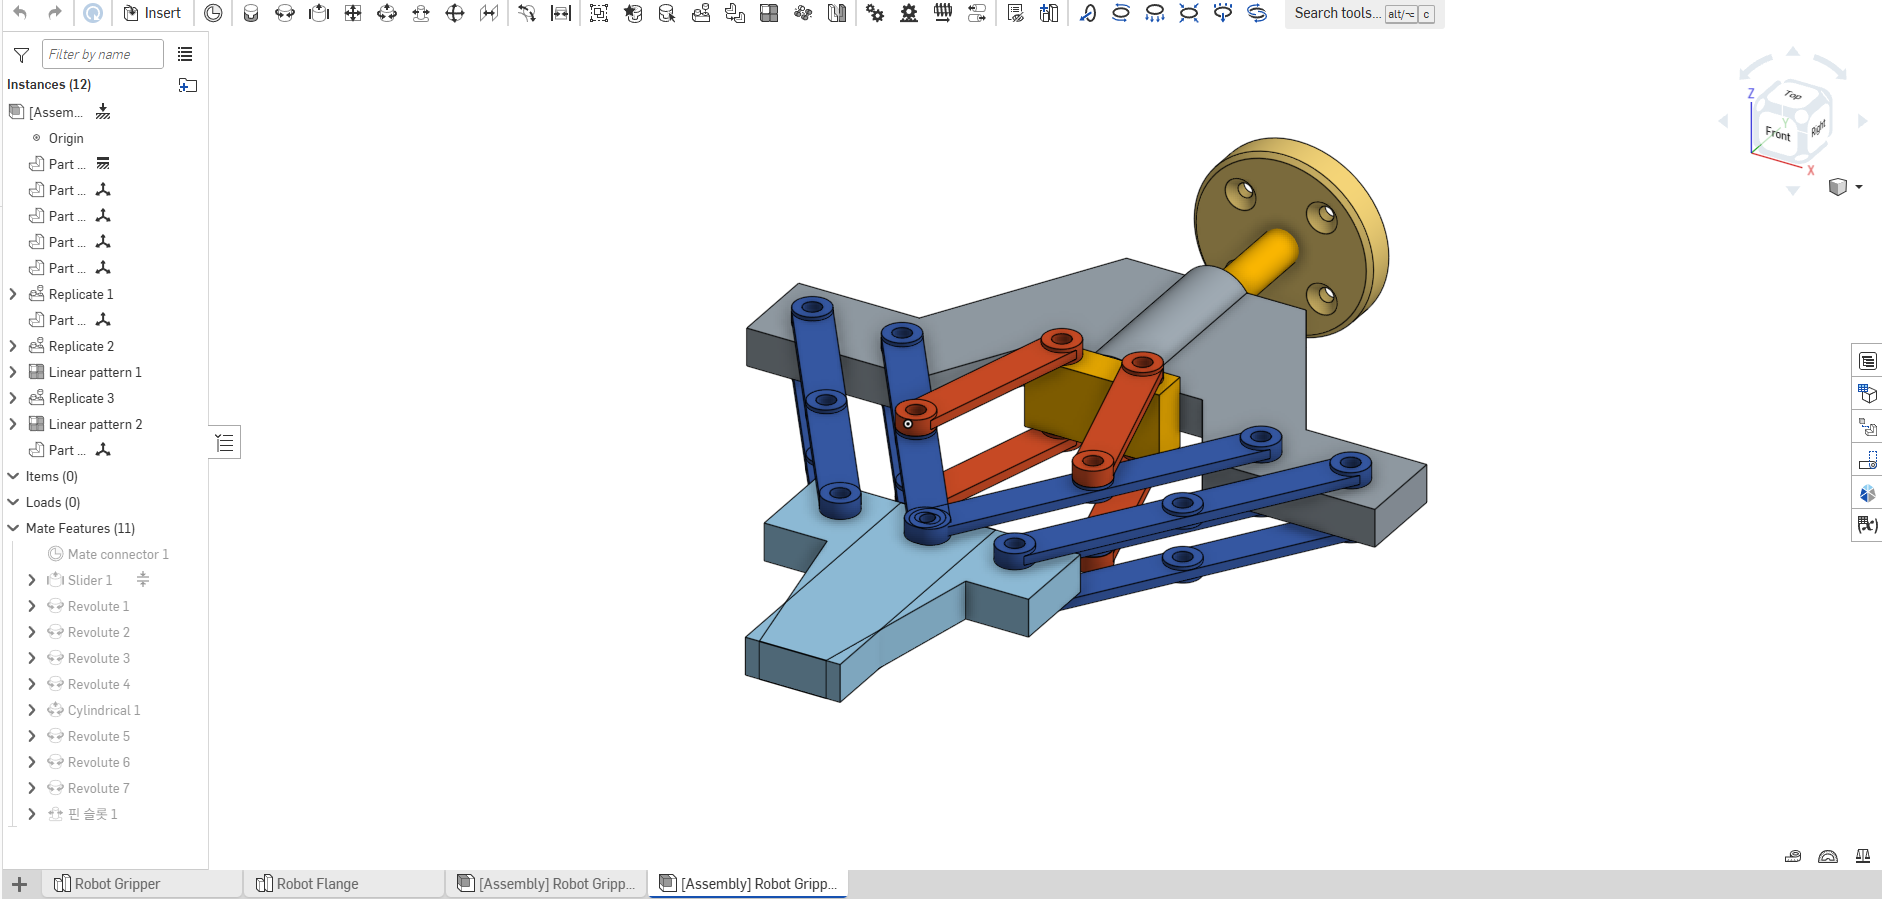This screenshot has height=899, width=1882.
Task: Select the Gear relation tool
Action: click(875, 13)
